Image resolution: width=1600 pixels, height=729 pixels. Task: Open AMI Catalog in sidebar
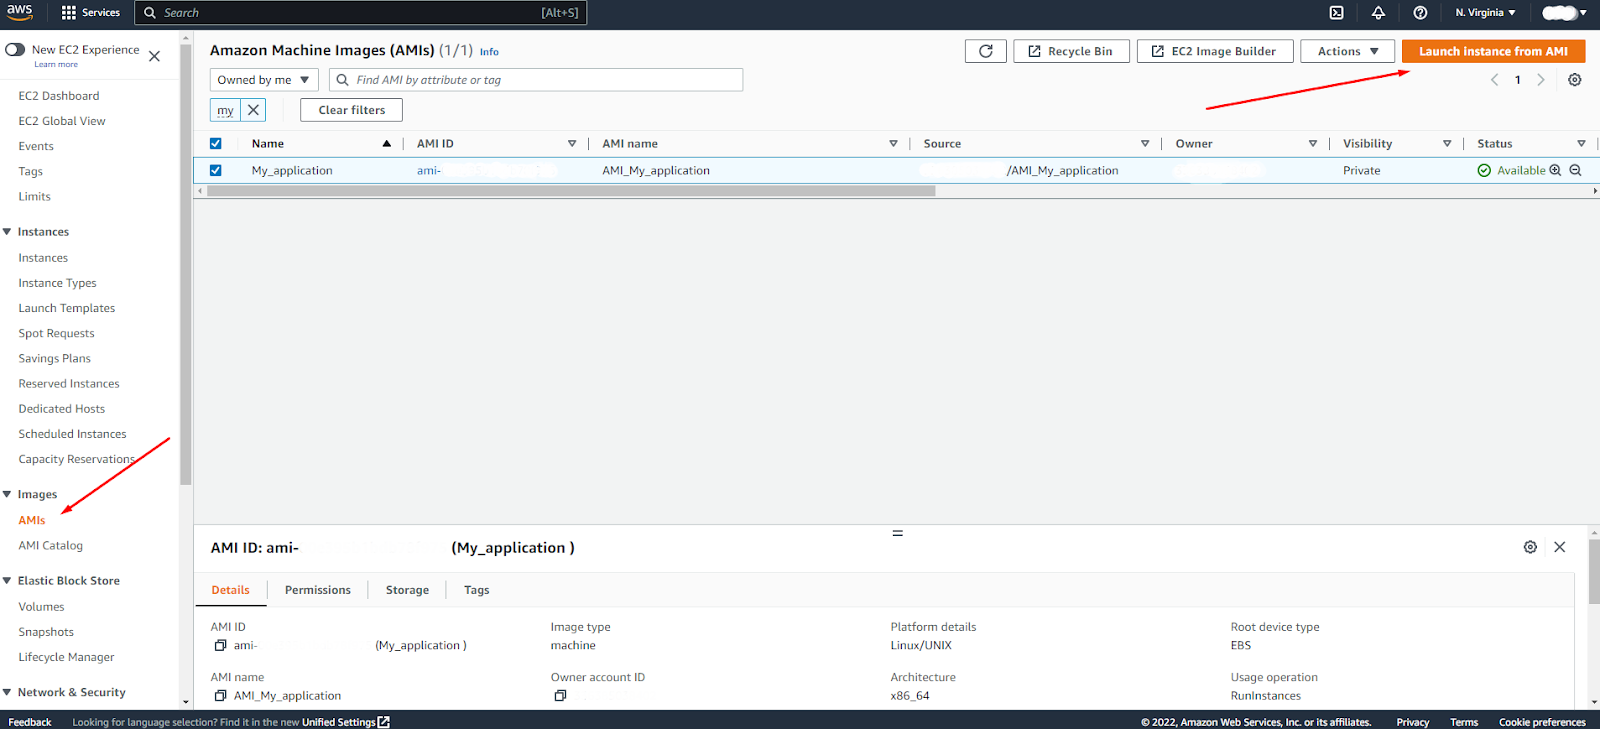[51, 545]
